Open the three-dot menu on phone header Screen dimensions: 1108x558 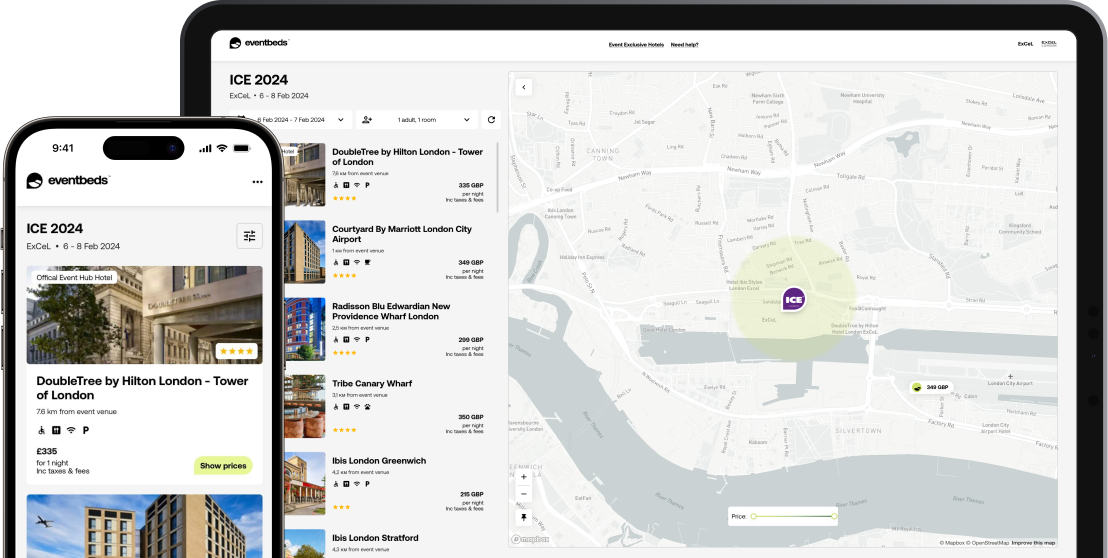(257, 181)
